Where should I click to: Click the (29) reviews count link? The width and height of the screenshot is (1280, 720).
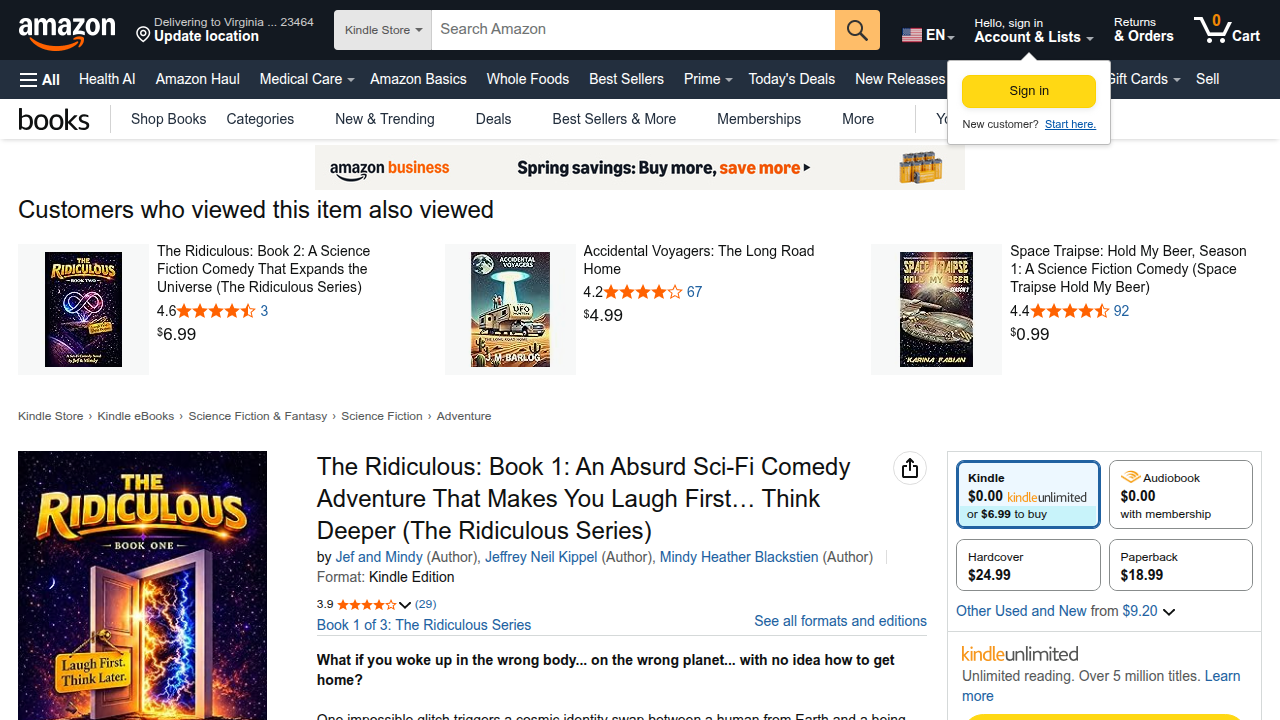tap(425, 604)
